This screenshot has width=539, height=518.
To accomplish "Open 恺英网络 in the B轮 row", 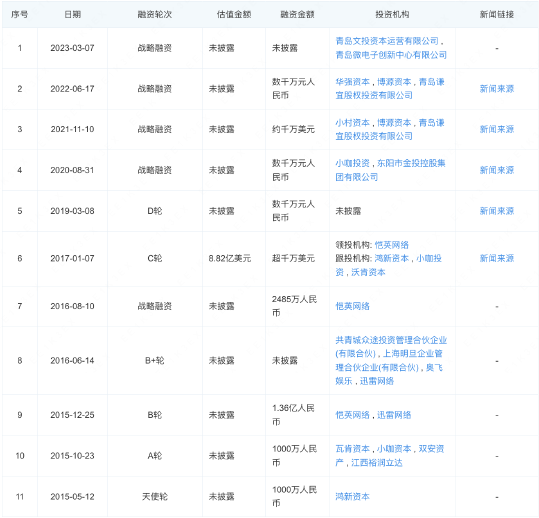I will 352,415.
